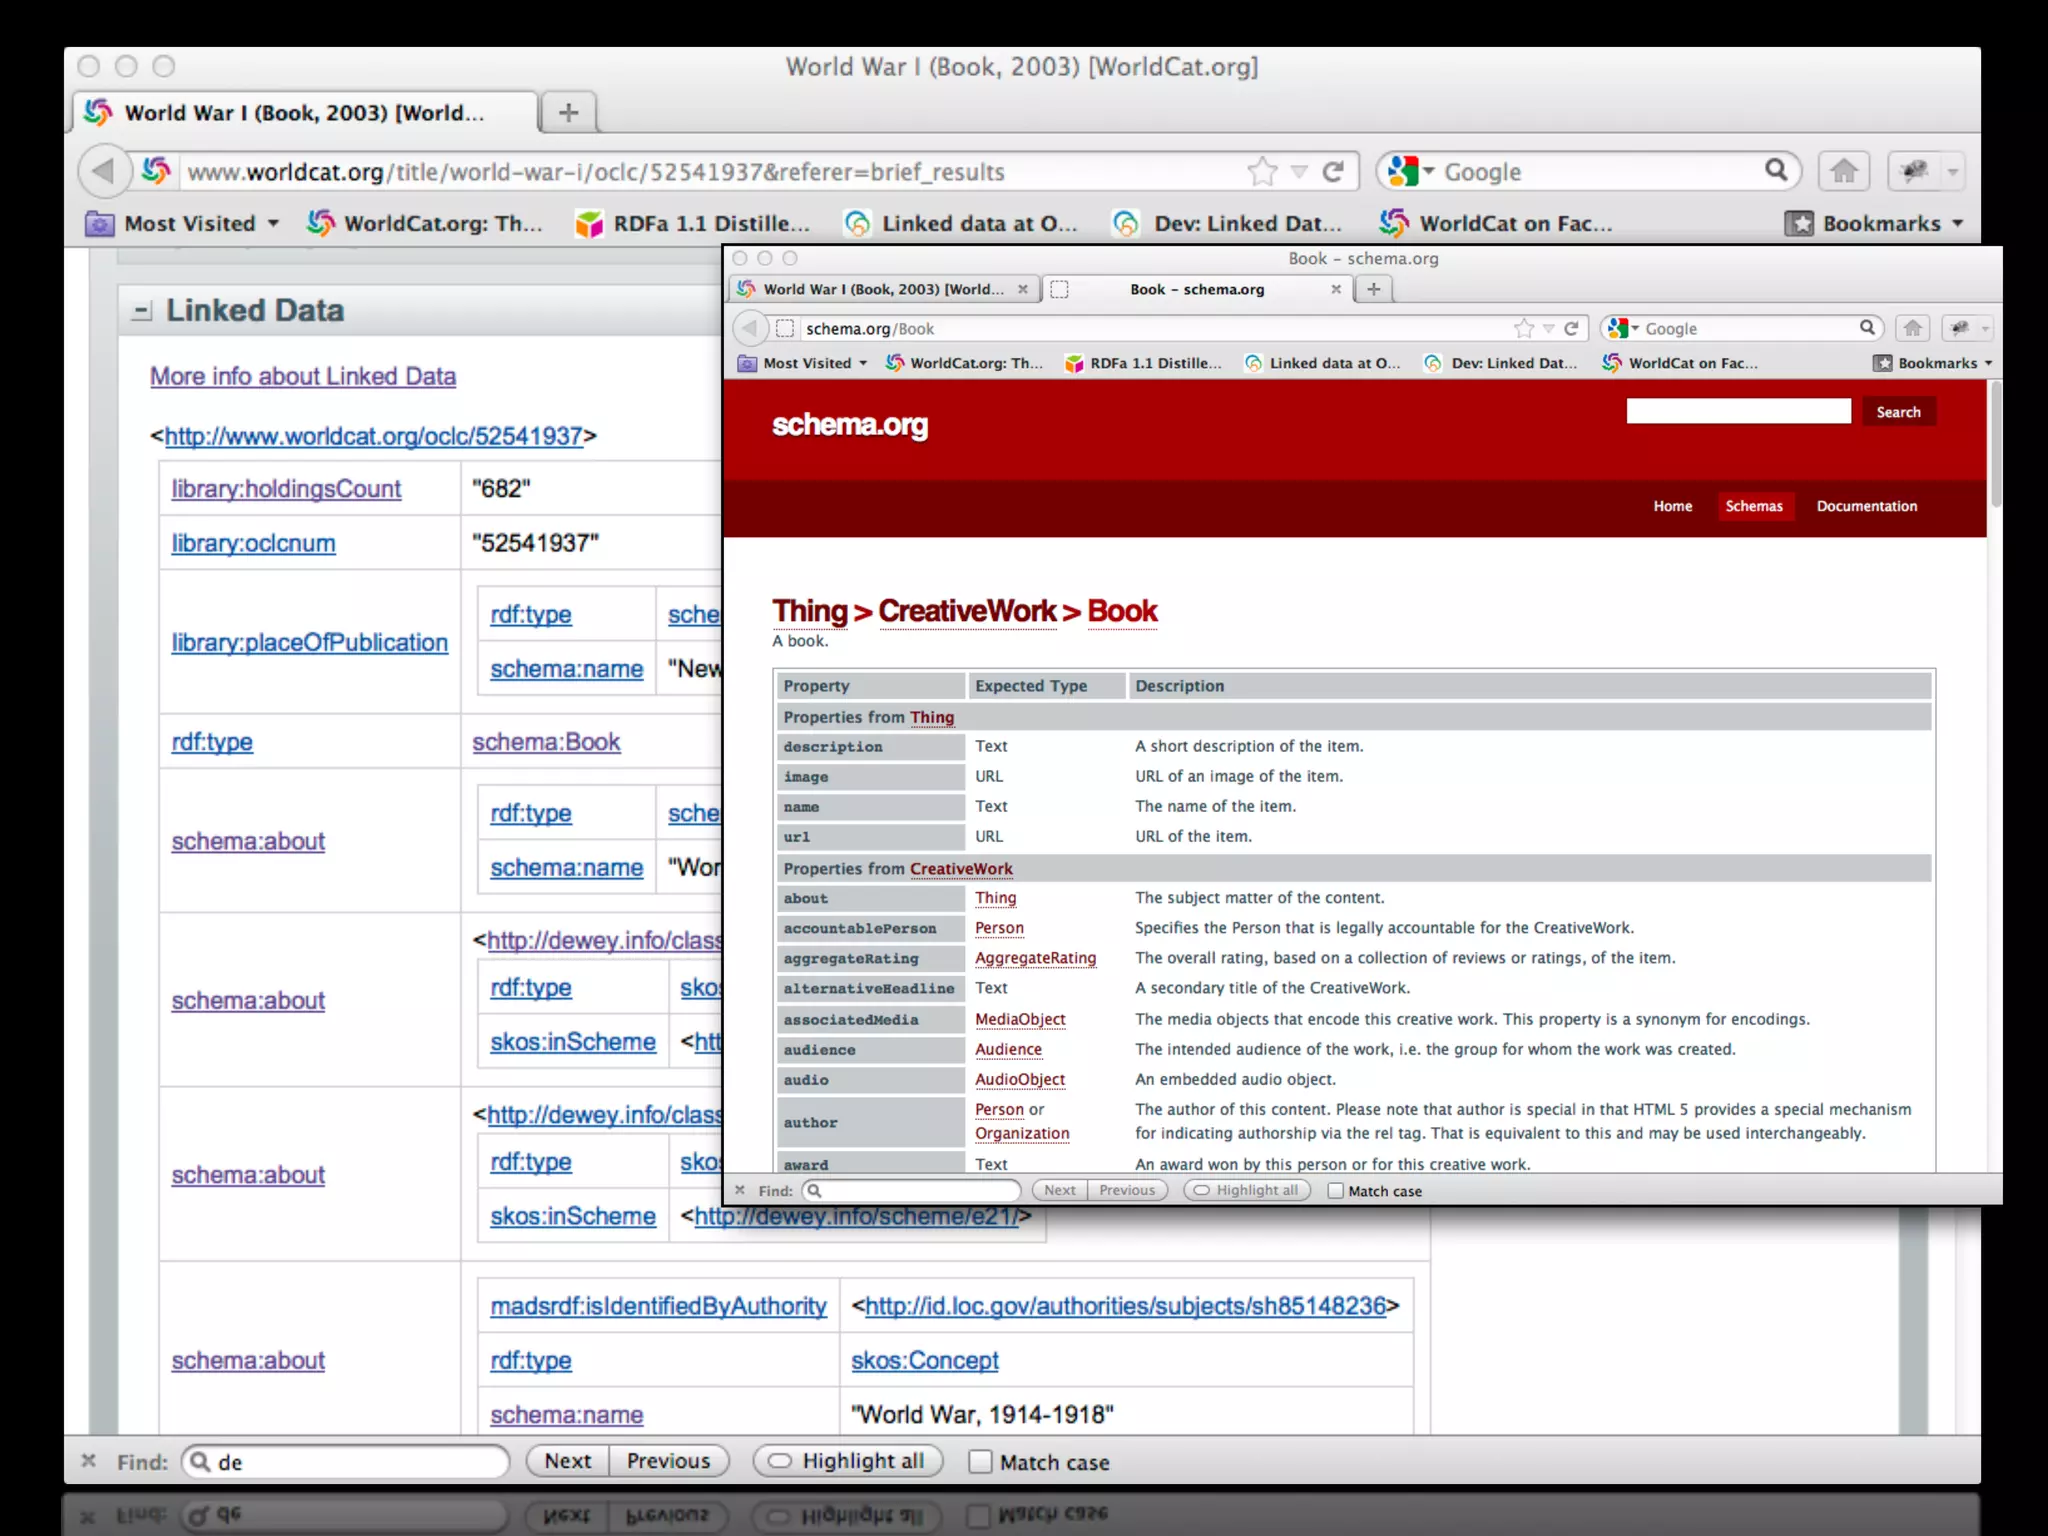
Task: Open new tab with plus in schema.org window
Action: point(1374,289)
